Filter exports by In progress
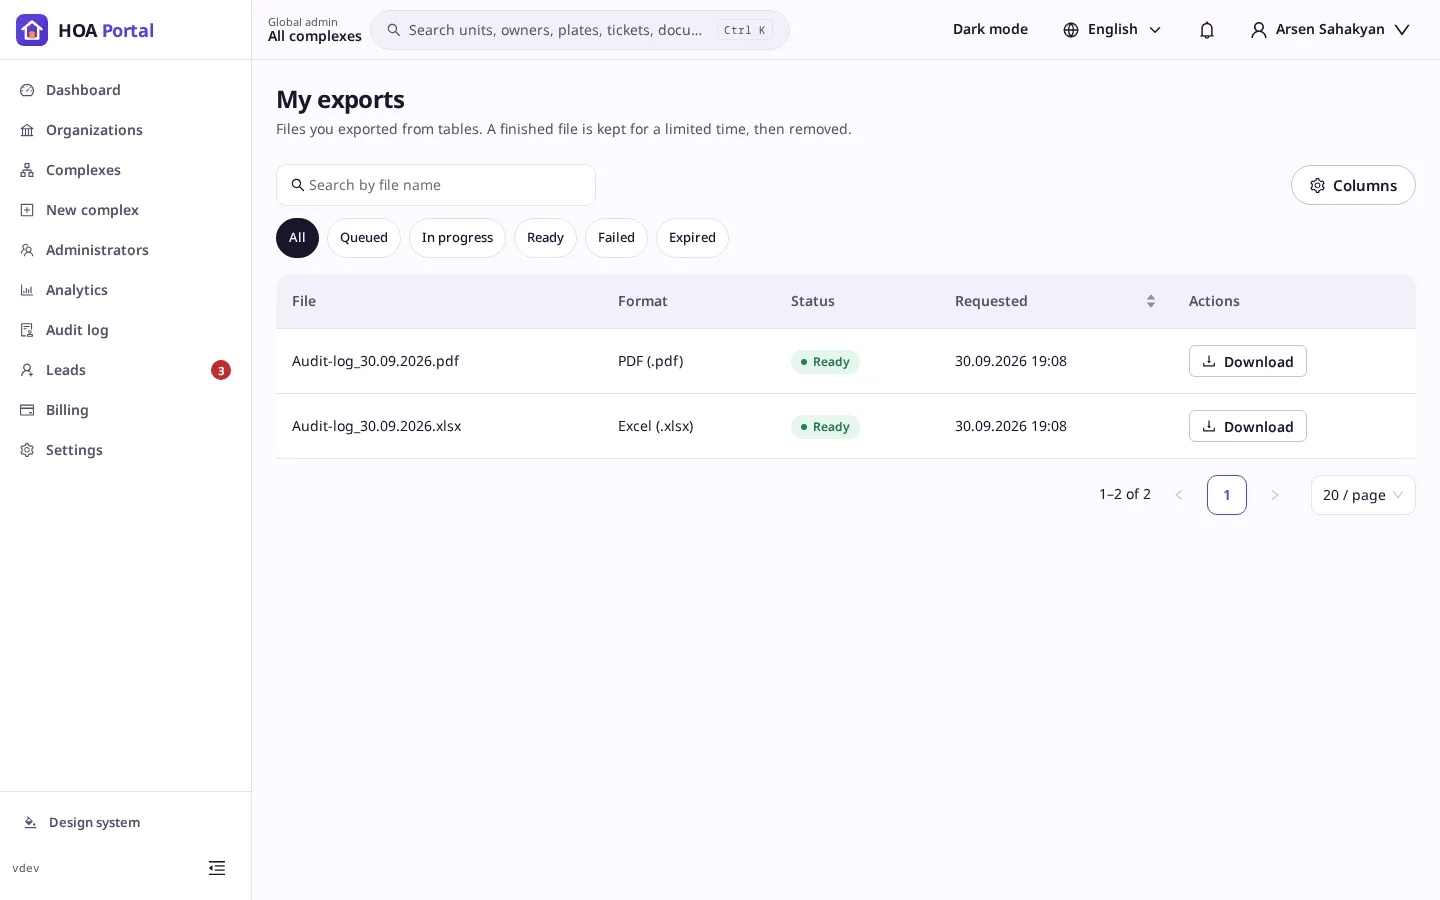This screenshot has width=1440, height=900. (x=457, y=238)
